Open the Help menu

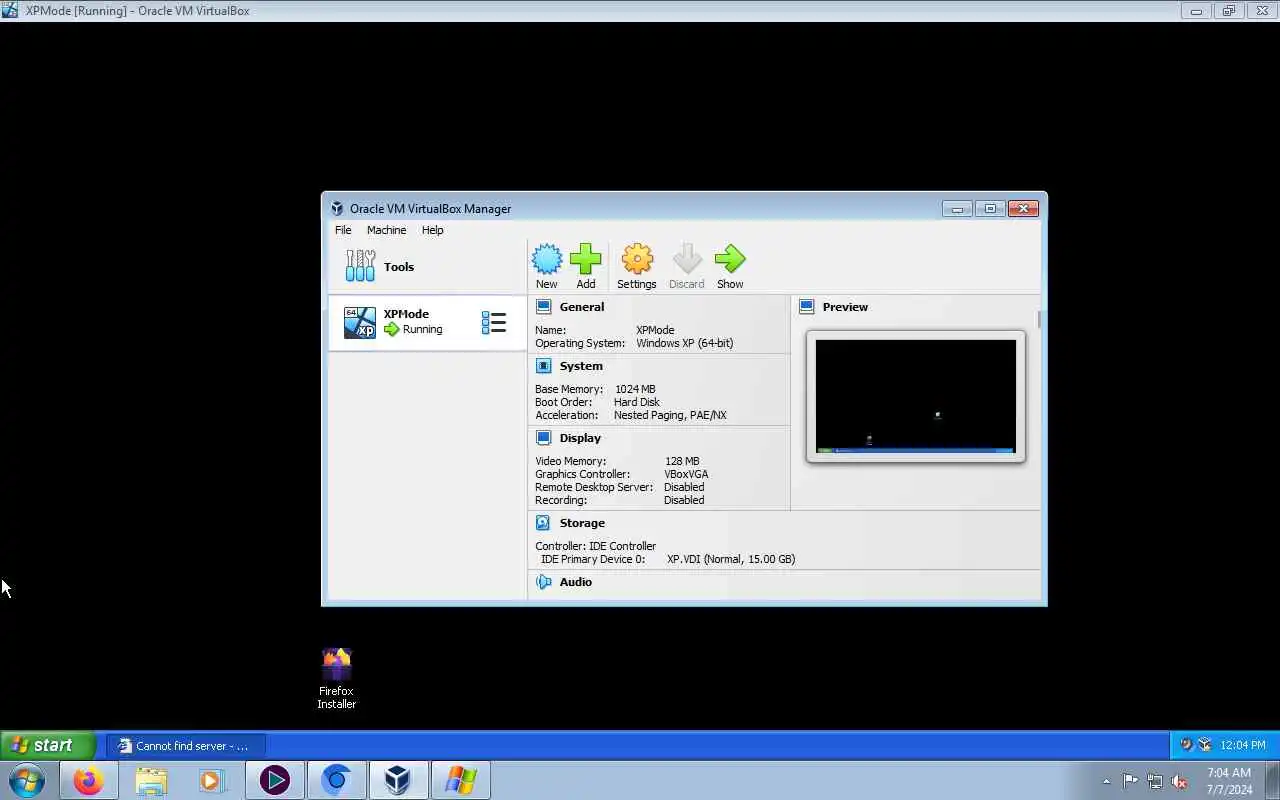432,230
